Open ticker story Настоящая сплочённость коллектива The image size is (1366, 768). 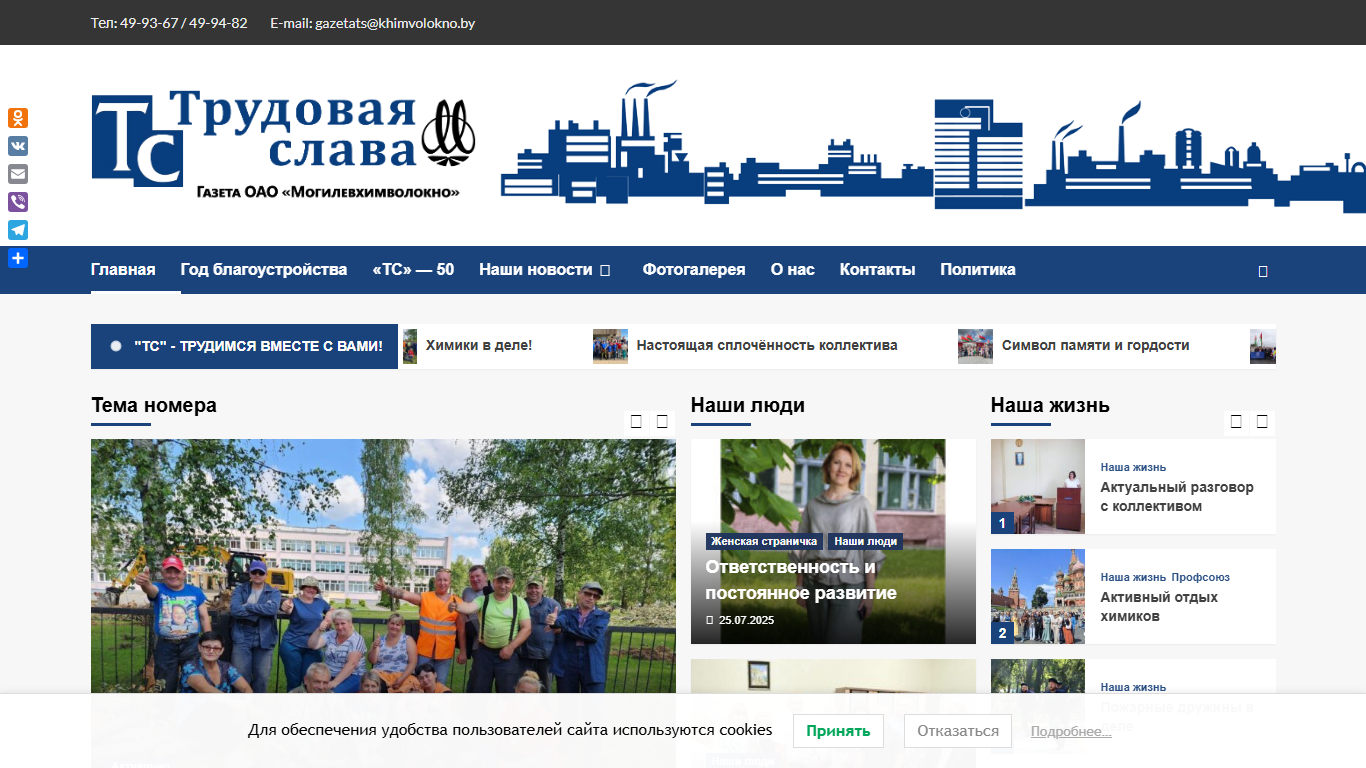point(767,345)
